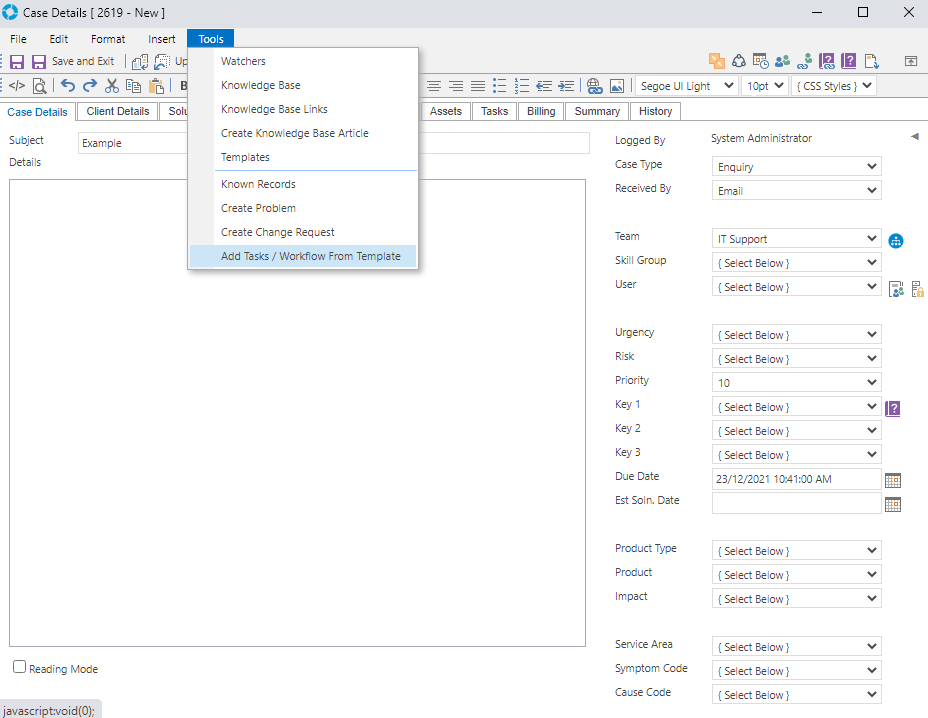This screenshot has height=718, width=928.
Task: Click the scissors cut icon
Action: 112,86
